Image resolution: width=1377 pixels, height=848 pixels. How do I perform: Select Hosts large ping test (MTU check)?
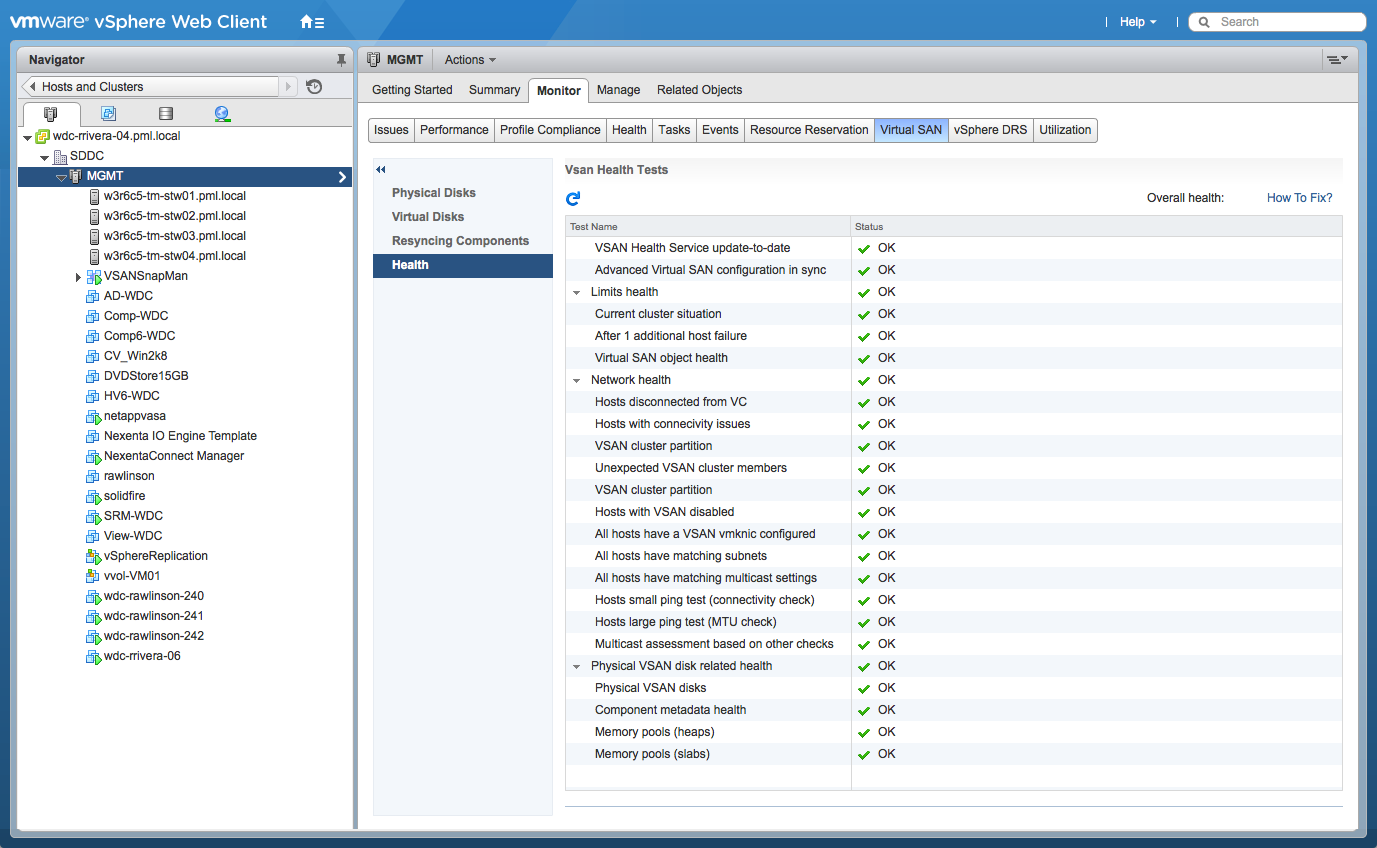pos(954,622)
